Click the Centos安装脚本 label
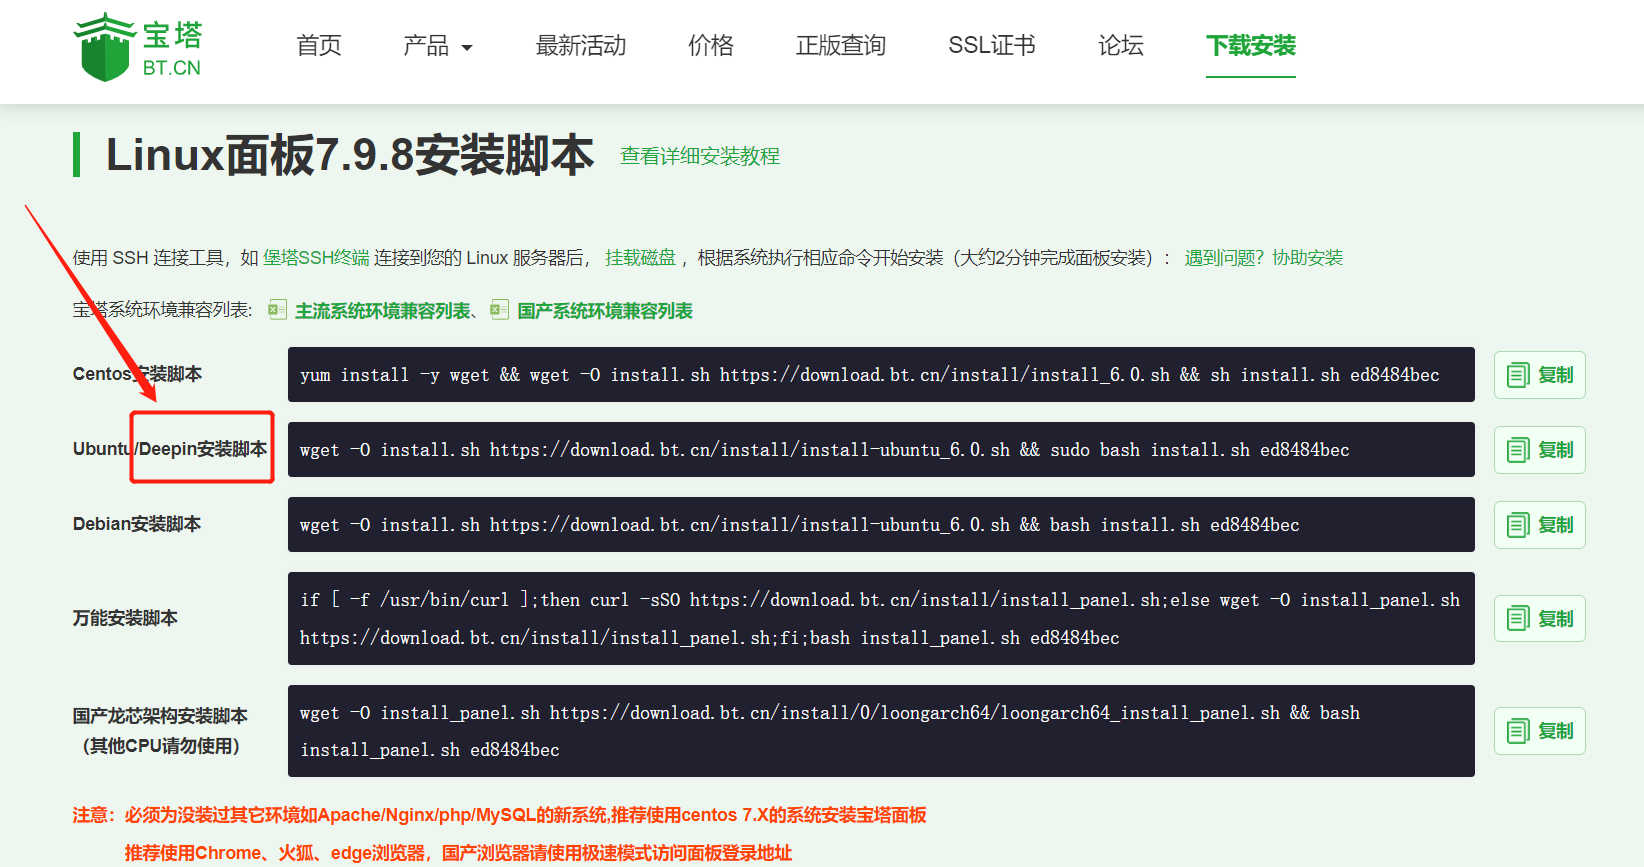 137,374
